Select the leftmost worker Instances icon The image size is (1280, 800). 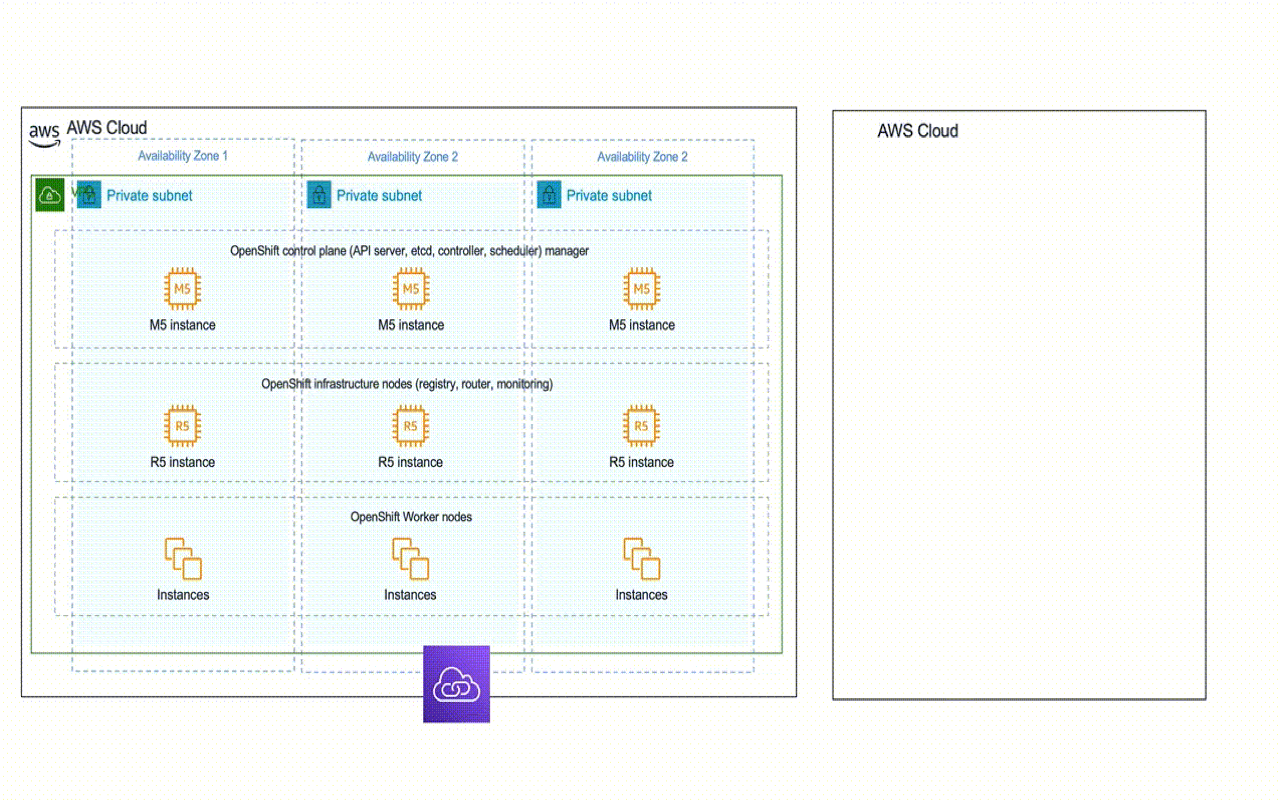[x=183, y=558]
